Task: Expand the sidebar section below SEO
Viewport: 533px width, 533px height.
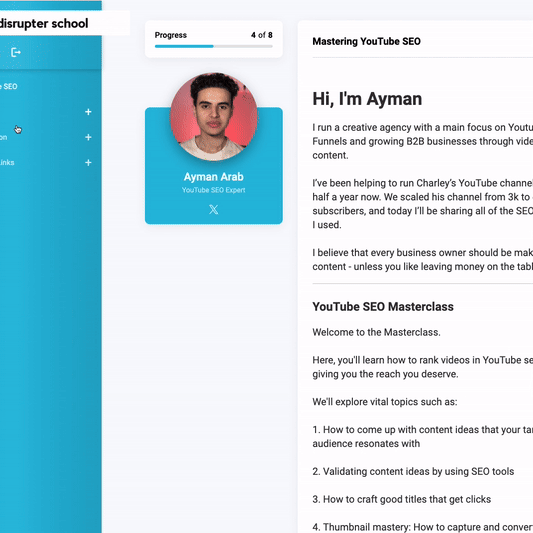Action: coord(88,112)
